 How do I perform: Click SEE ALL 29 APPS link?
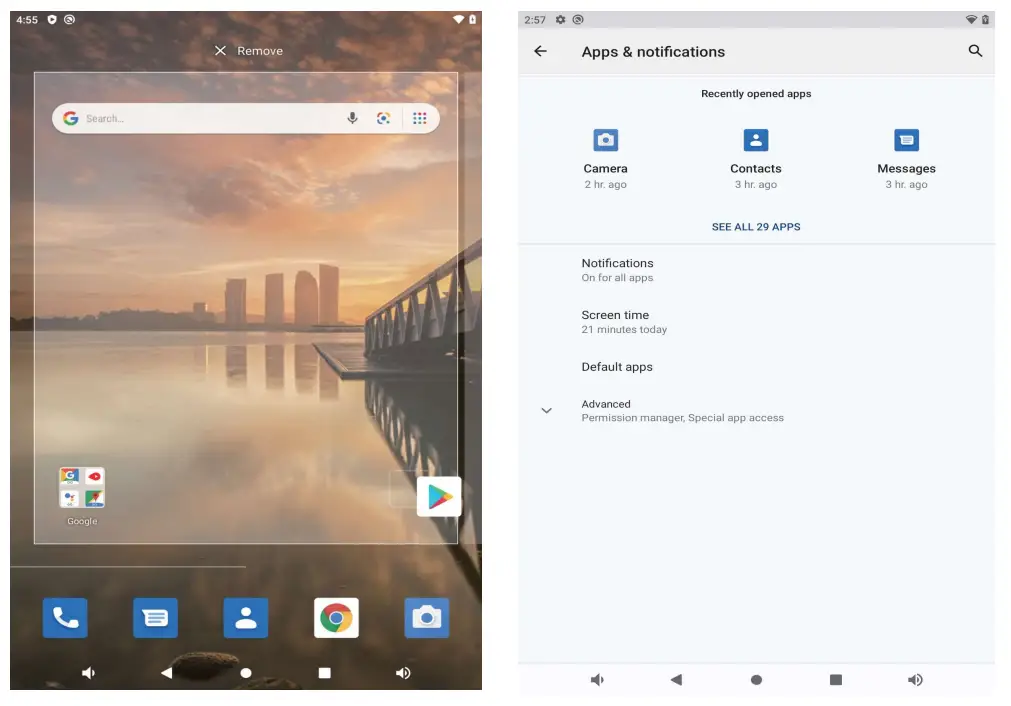(756, 227)
